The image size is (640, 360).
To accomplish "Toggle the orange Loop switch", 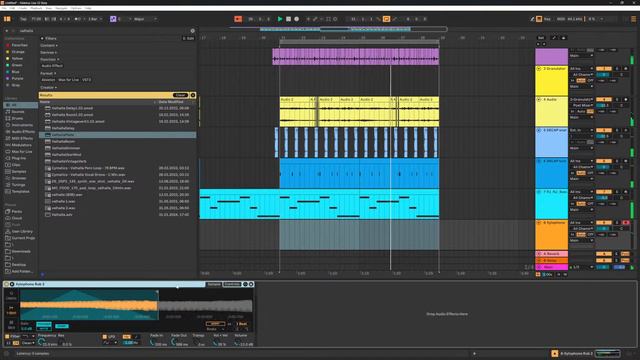I will (x=386, y=19).
